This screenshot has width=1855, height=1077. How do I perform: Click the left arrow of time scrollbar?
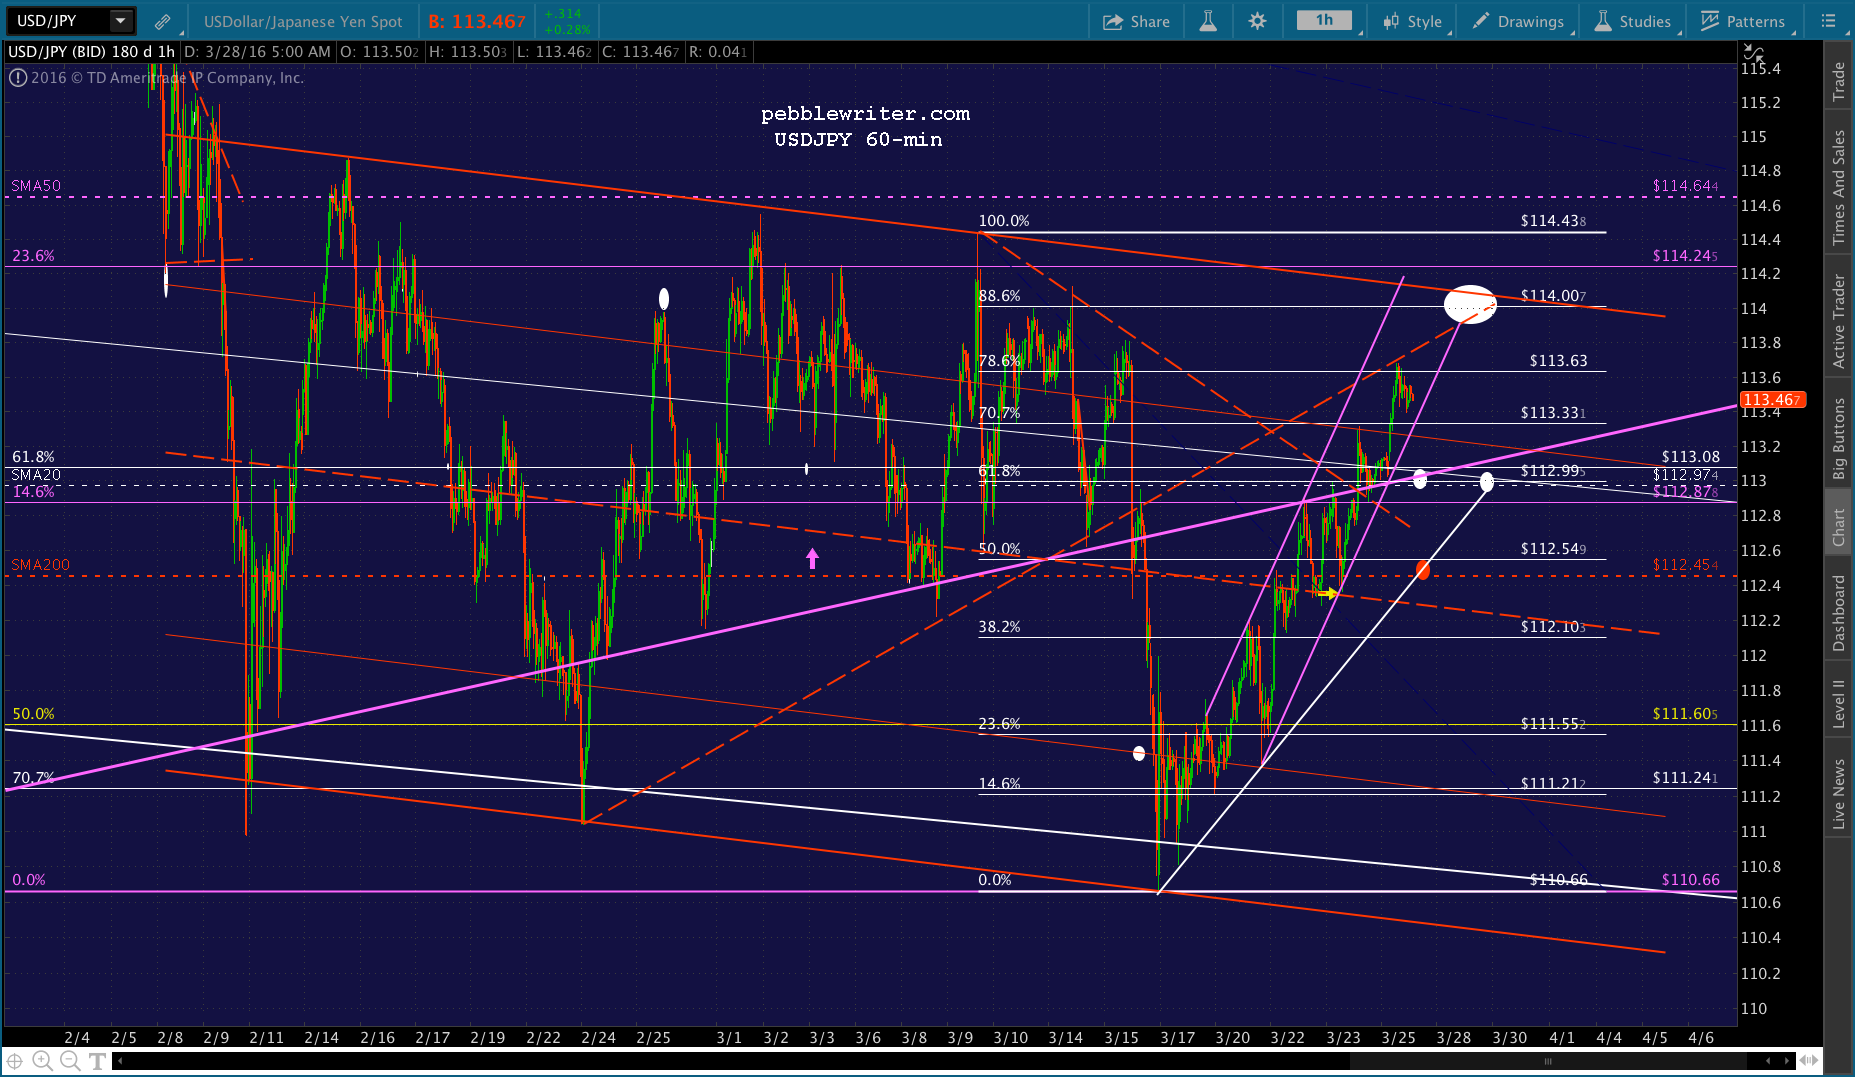[x=121, y=1061]
